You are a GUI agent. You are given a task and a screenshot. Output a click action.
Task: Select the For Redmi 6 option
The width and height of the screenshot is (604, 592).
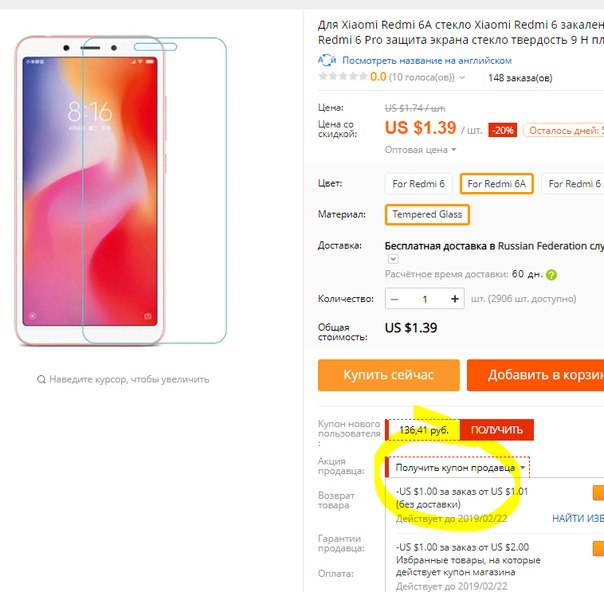(418, 184)
